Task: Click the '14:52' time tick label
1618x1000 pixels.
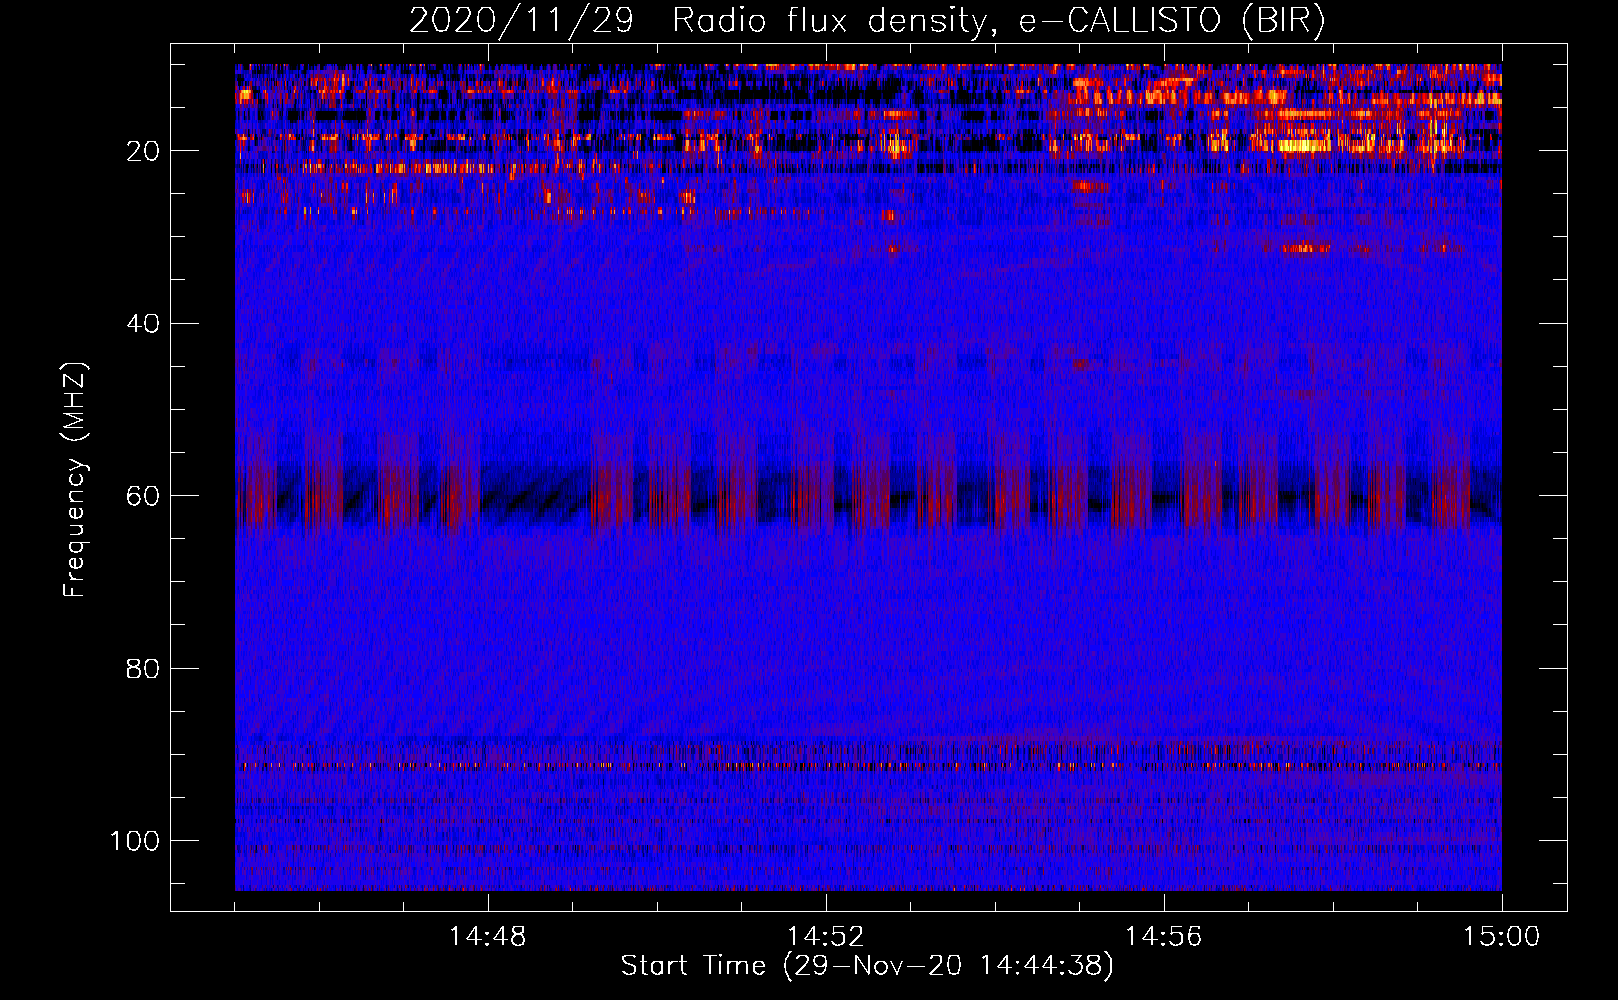Action: coord(825,937)
